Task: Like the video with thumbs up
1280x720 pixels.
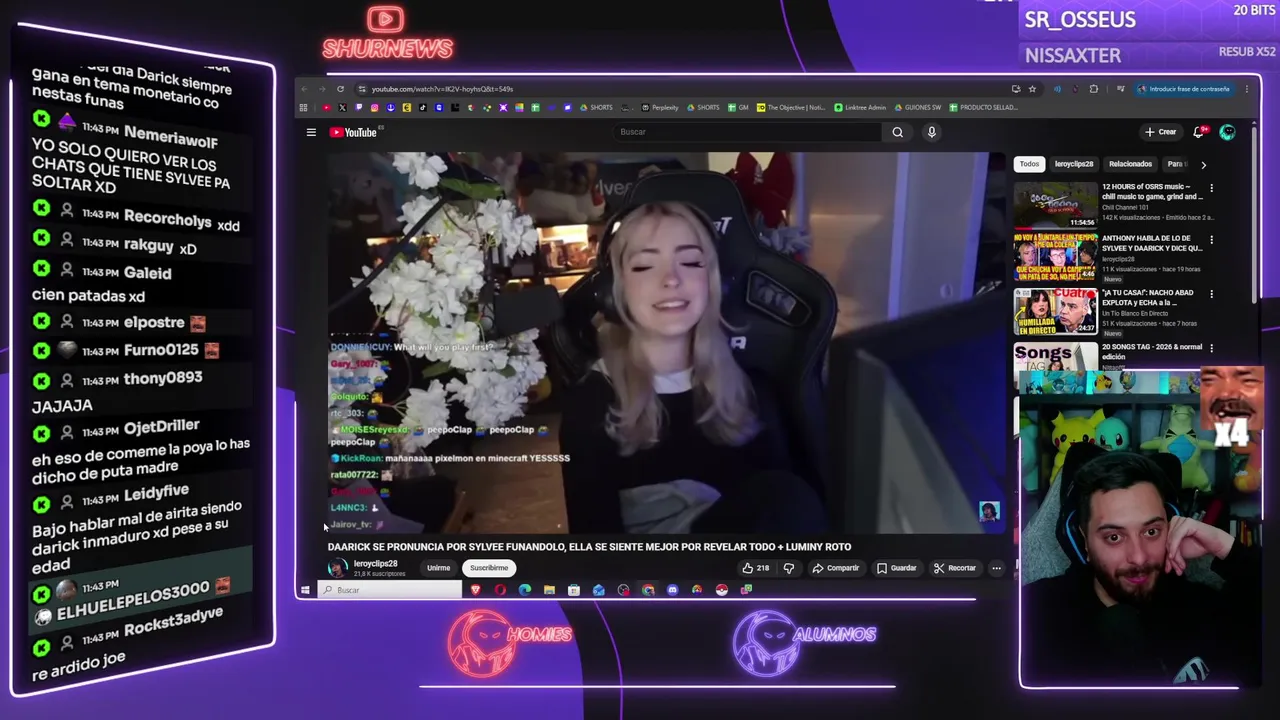Action: (x=755, y=568)
